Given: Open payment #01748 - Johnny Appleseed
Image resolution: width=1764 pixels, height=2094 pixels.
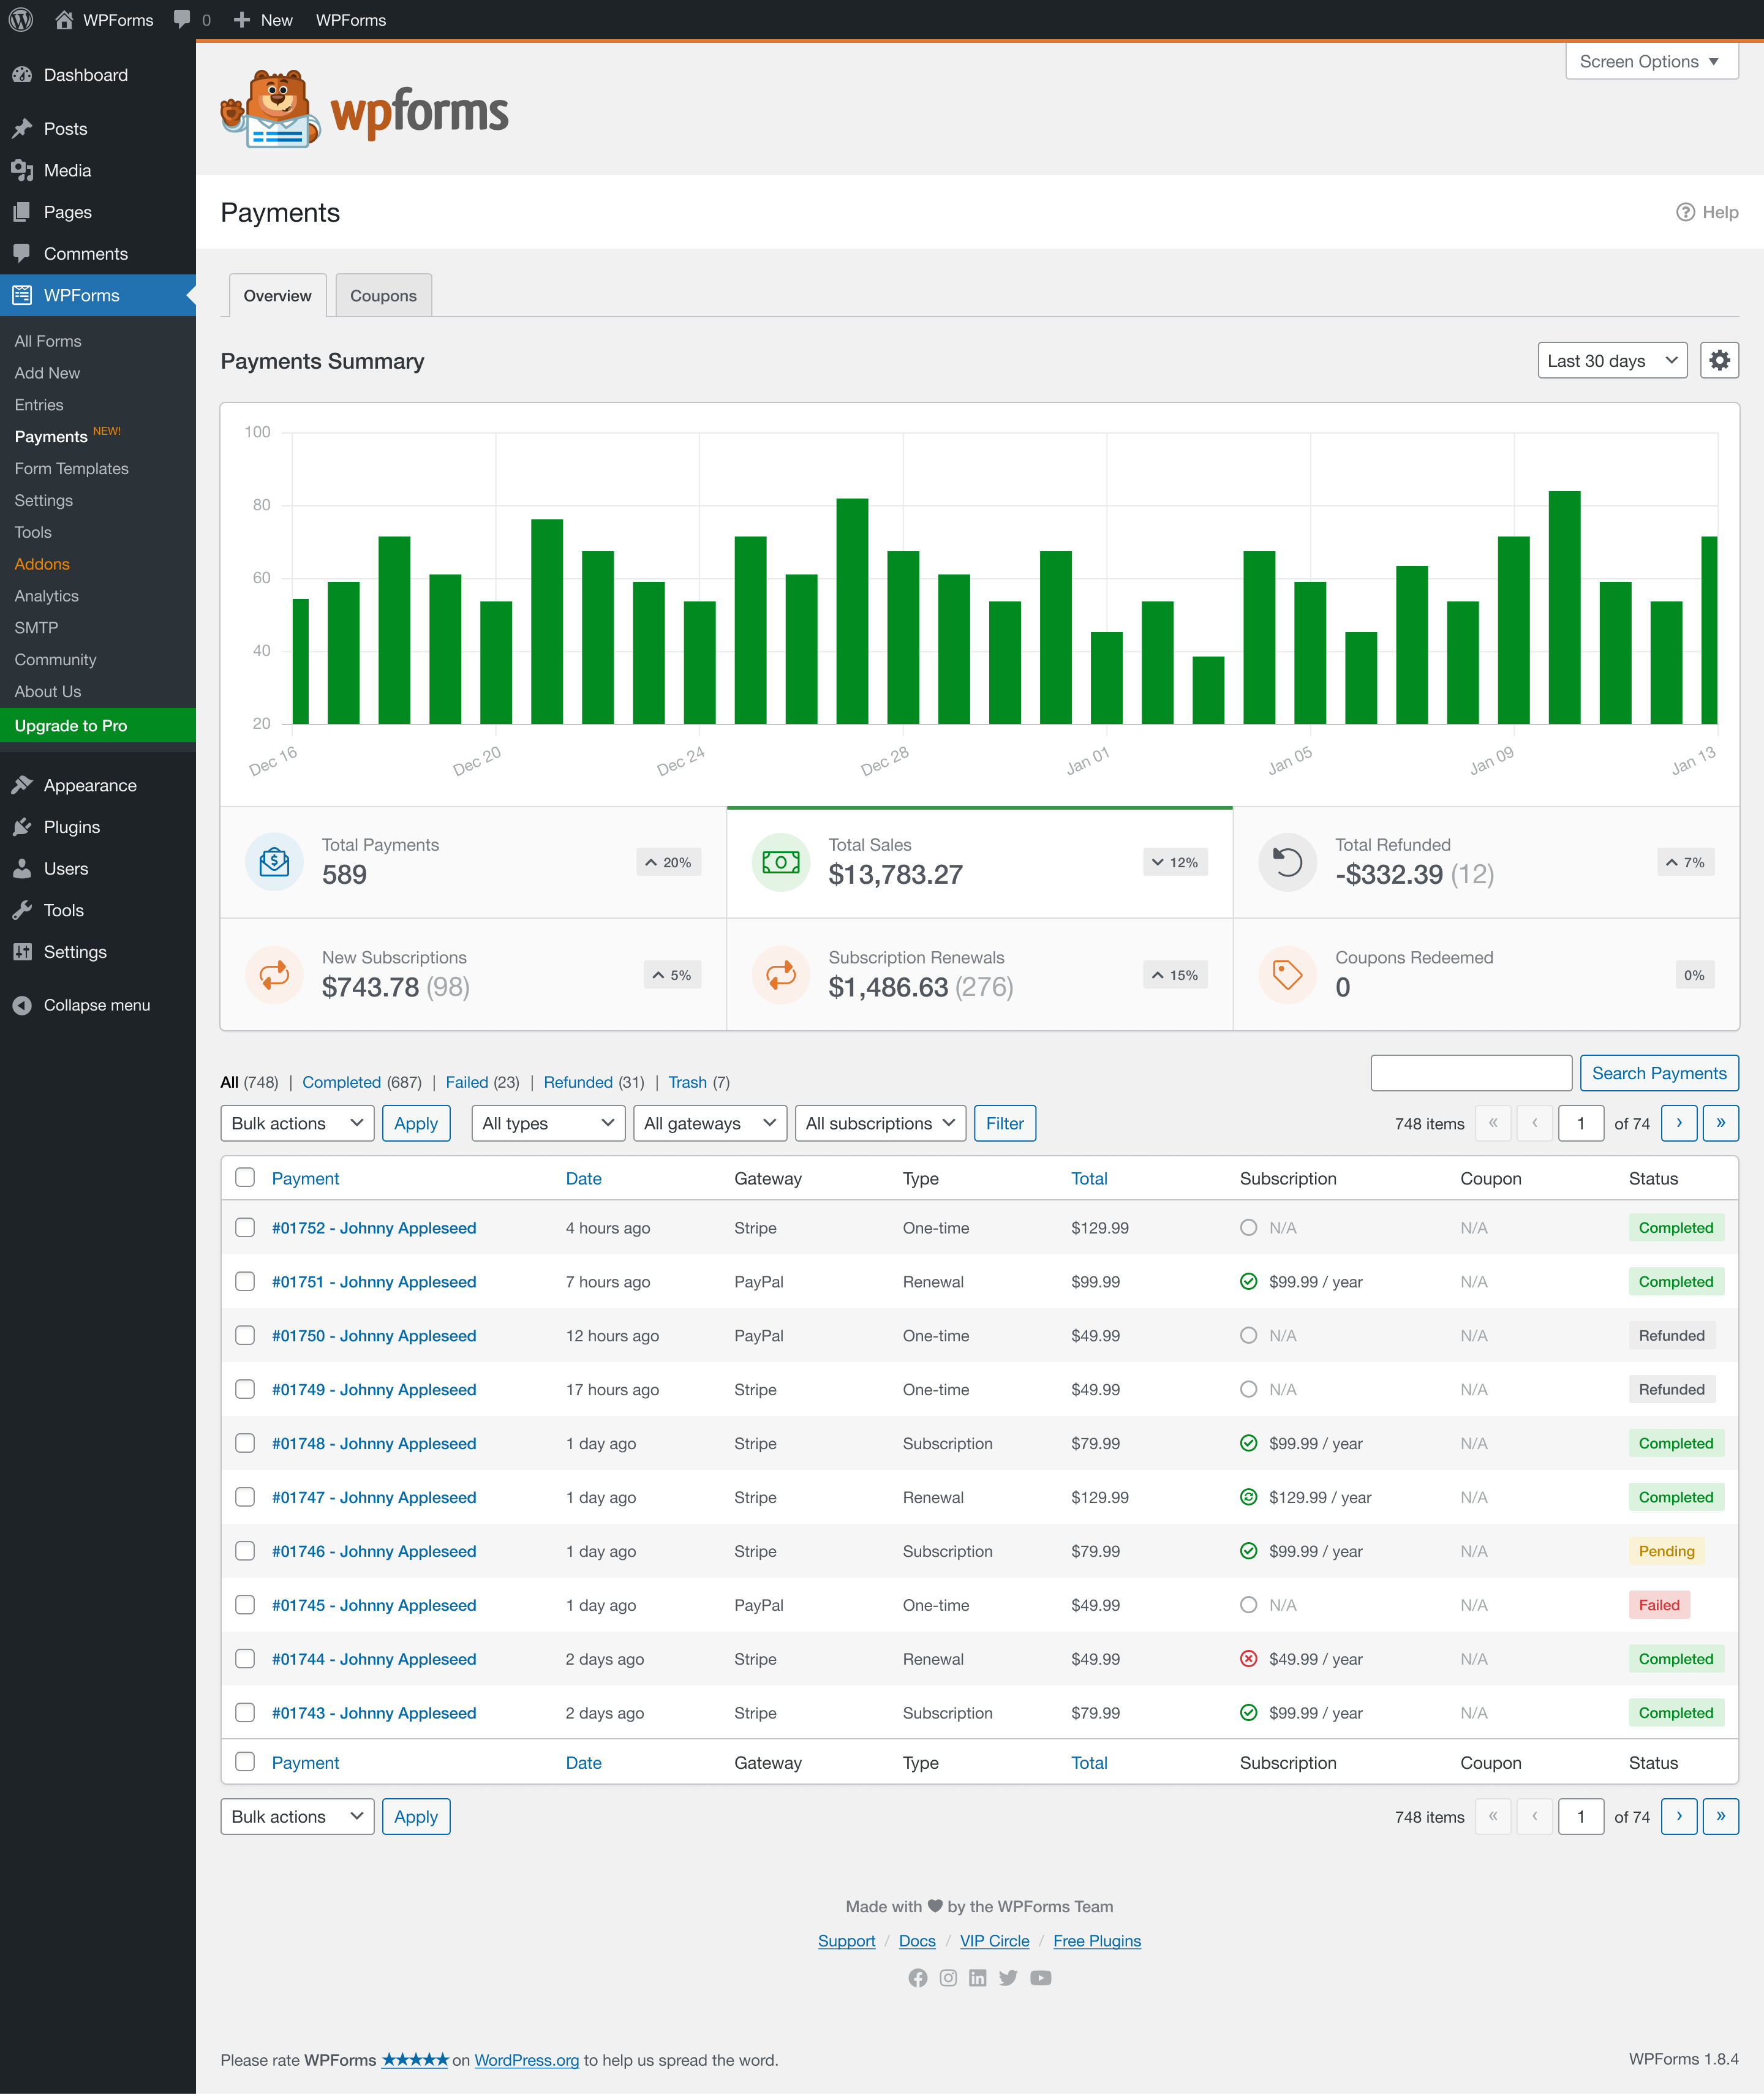Looking at the screenshot, I should [374, 1443].
